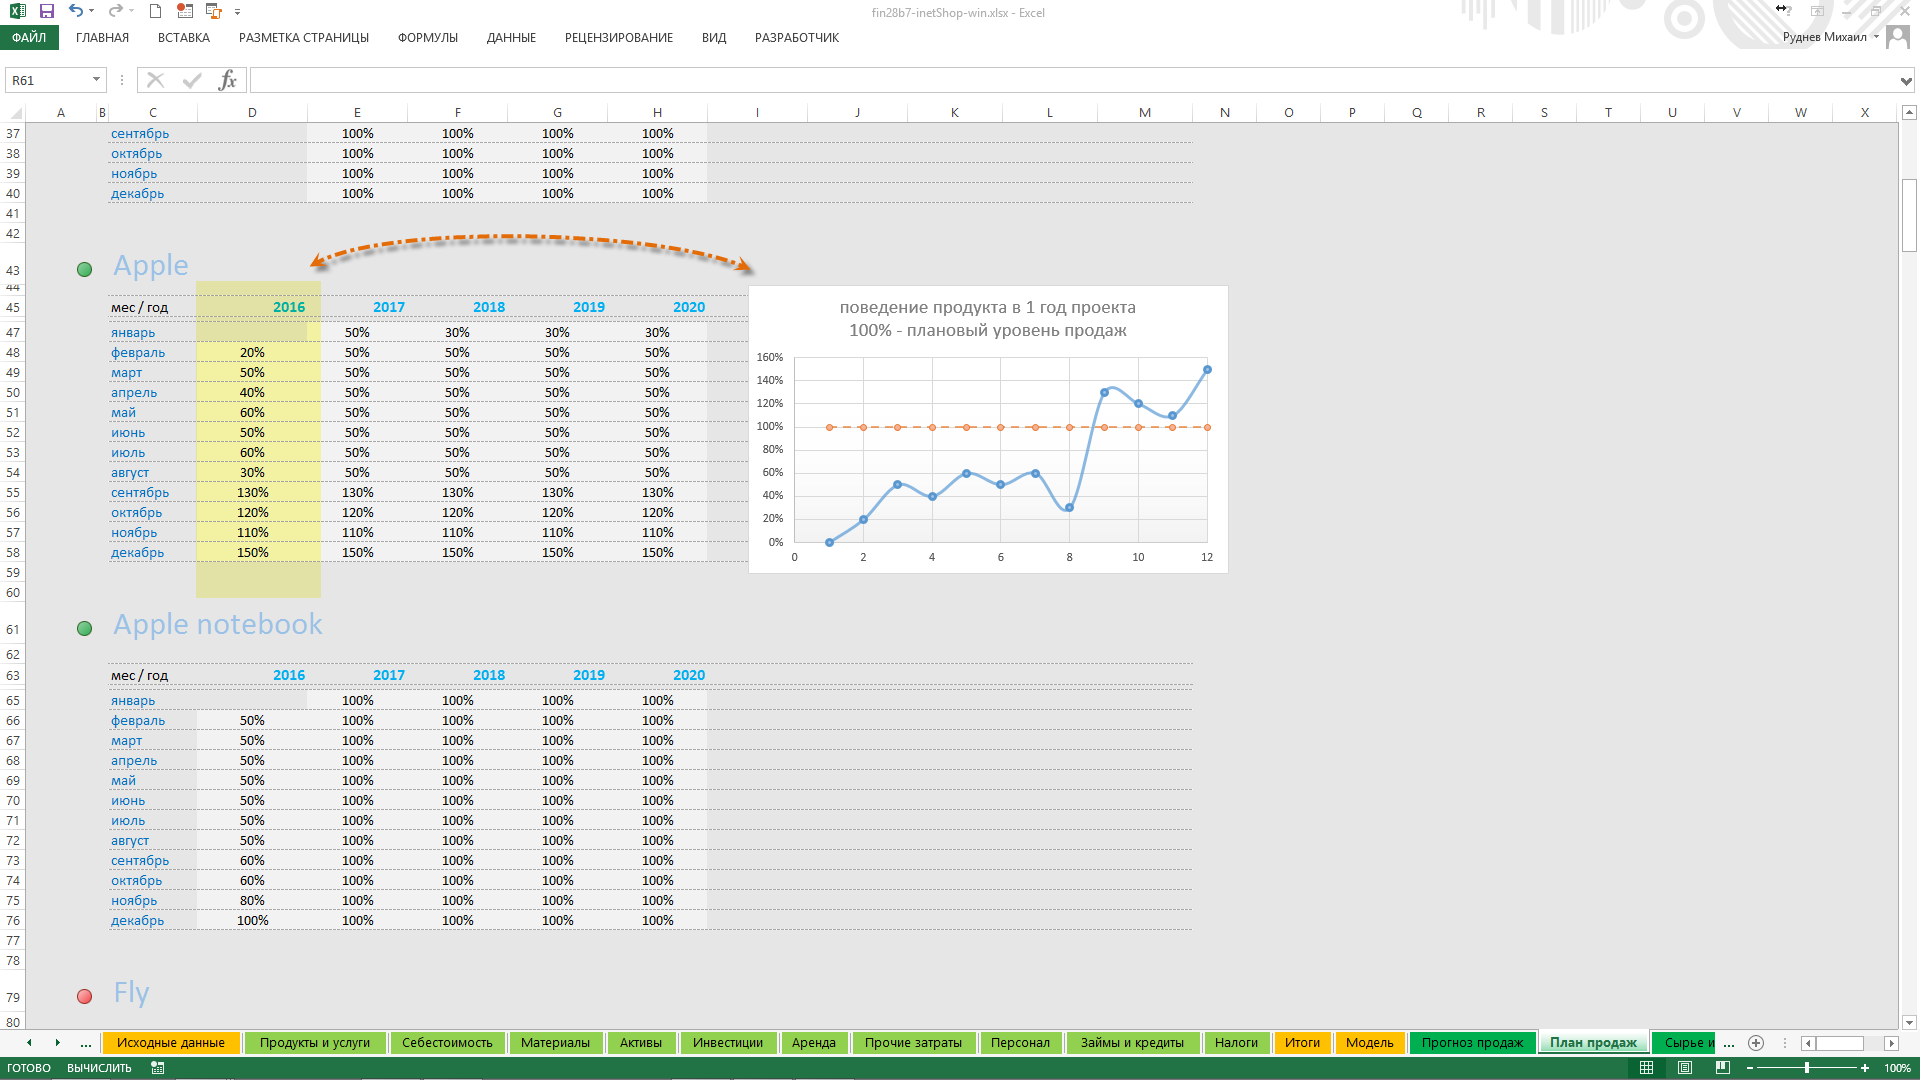Click green dot beside Apple notebook heading
Viewport: 1920px width, 1080px height.
[85, 628]
